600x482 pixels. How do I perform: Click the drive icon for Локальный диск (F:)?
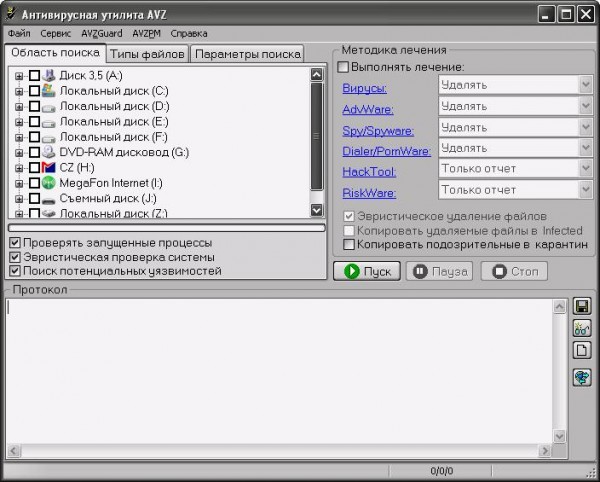49,138
